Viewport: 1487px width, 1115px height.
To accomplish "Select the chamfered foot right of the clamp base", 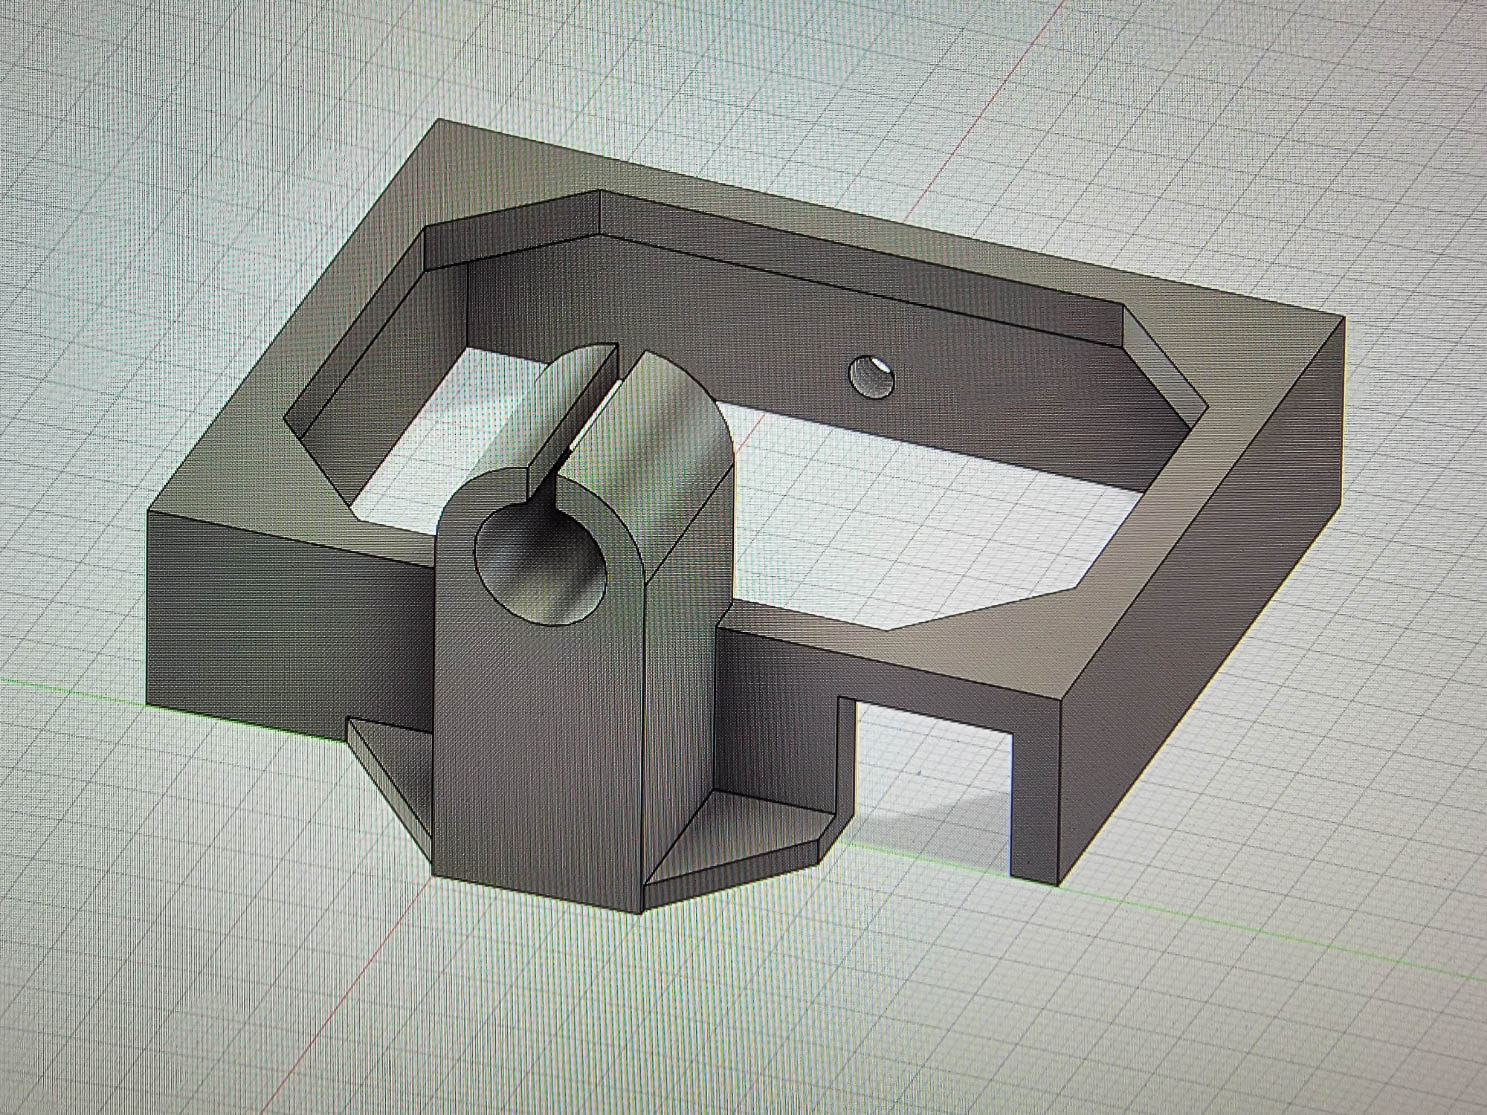I will [745, 835].
